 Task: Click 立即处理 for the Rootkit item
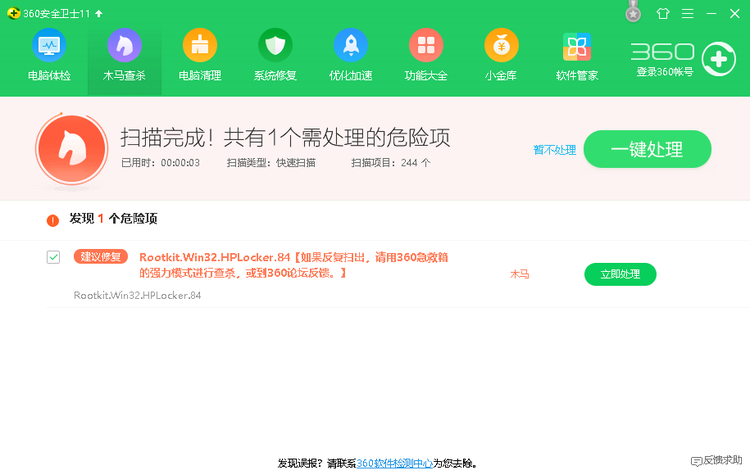pyautogui.click(x=620, y=274)
